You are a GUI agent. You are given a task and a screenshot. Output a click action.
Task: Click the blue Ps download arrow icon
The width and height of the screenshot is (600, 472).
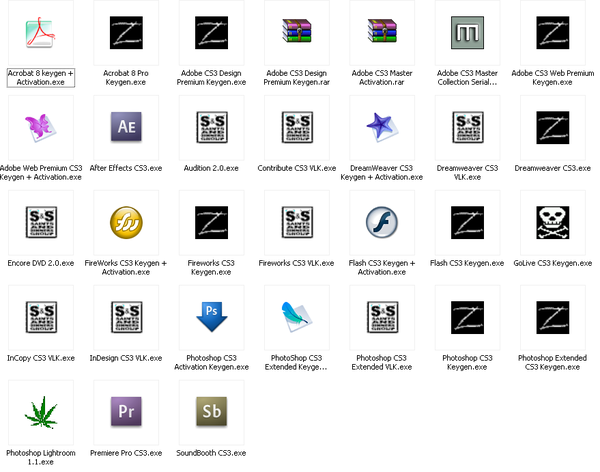tap(212, 317)
